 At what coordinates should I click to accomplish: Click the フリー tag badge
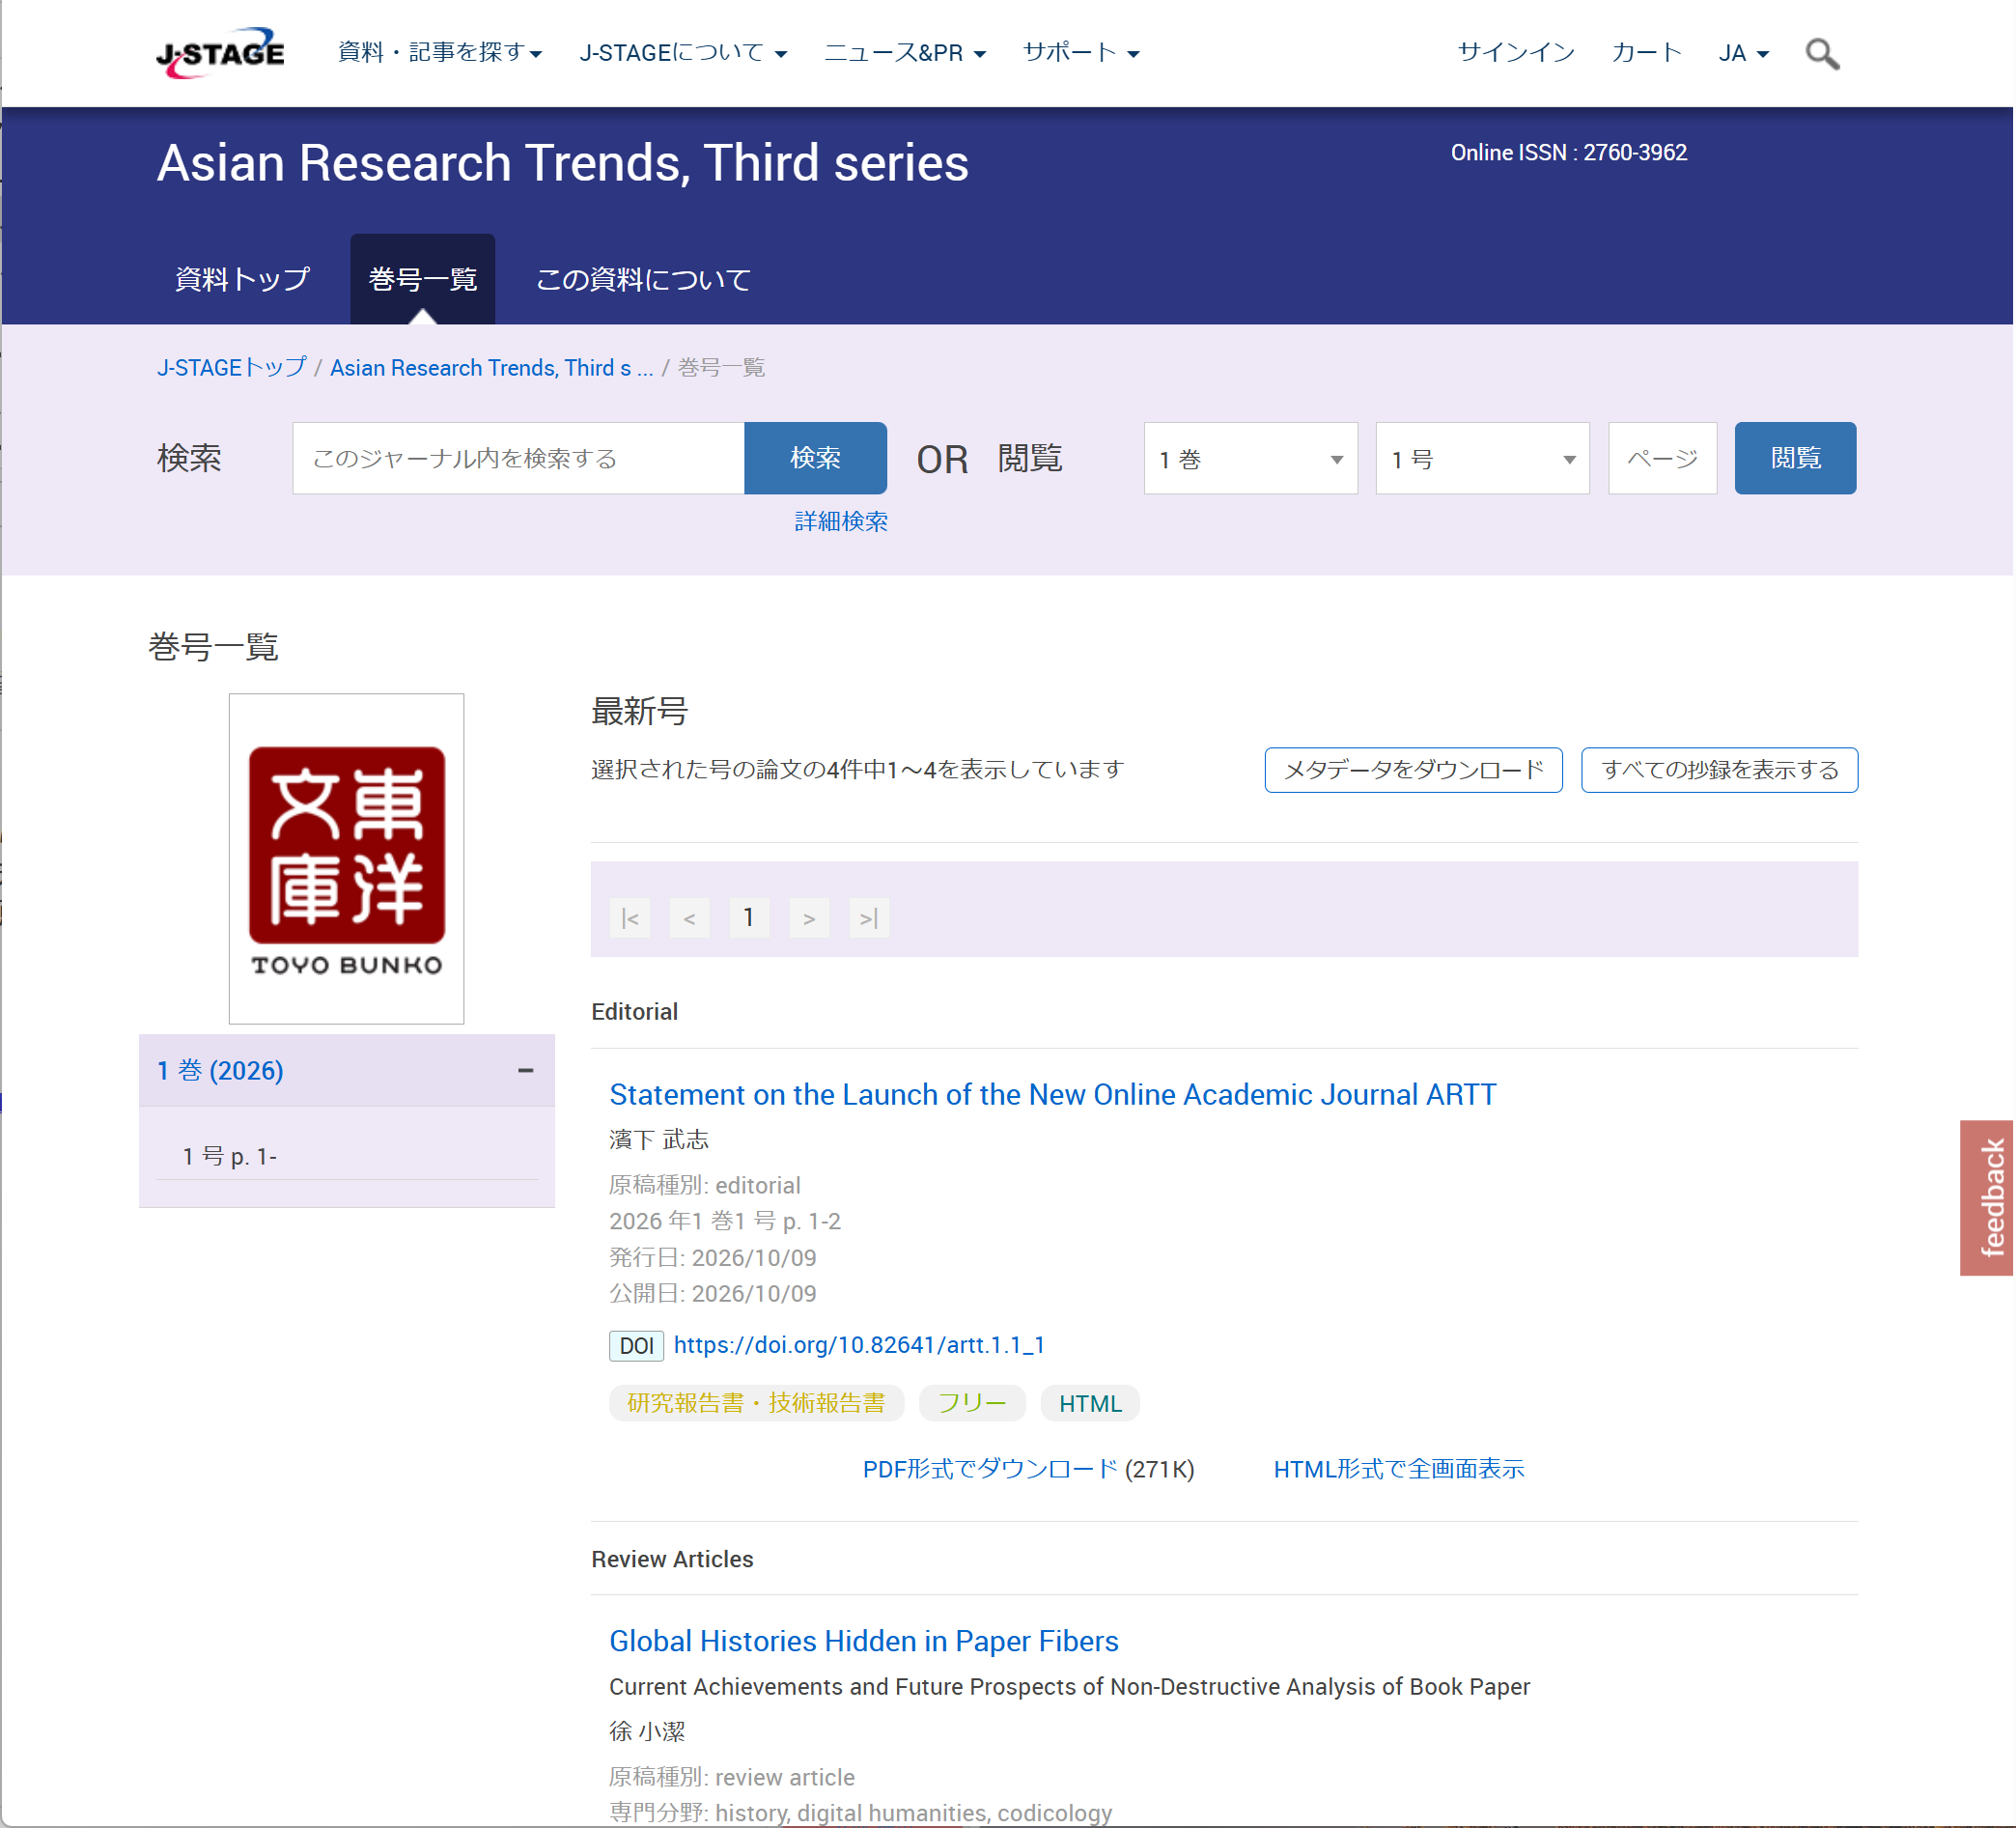[x=972, y=1403]
